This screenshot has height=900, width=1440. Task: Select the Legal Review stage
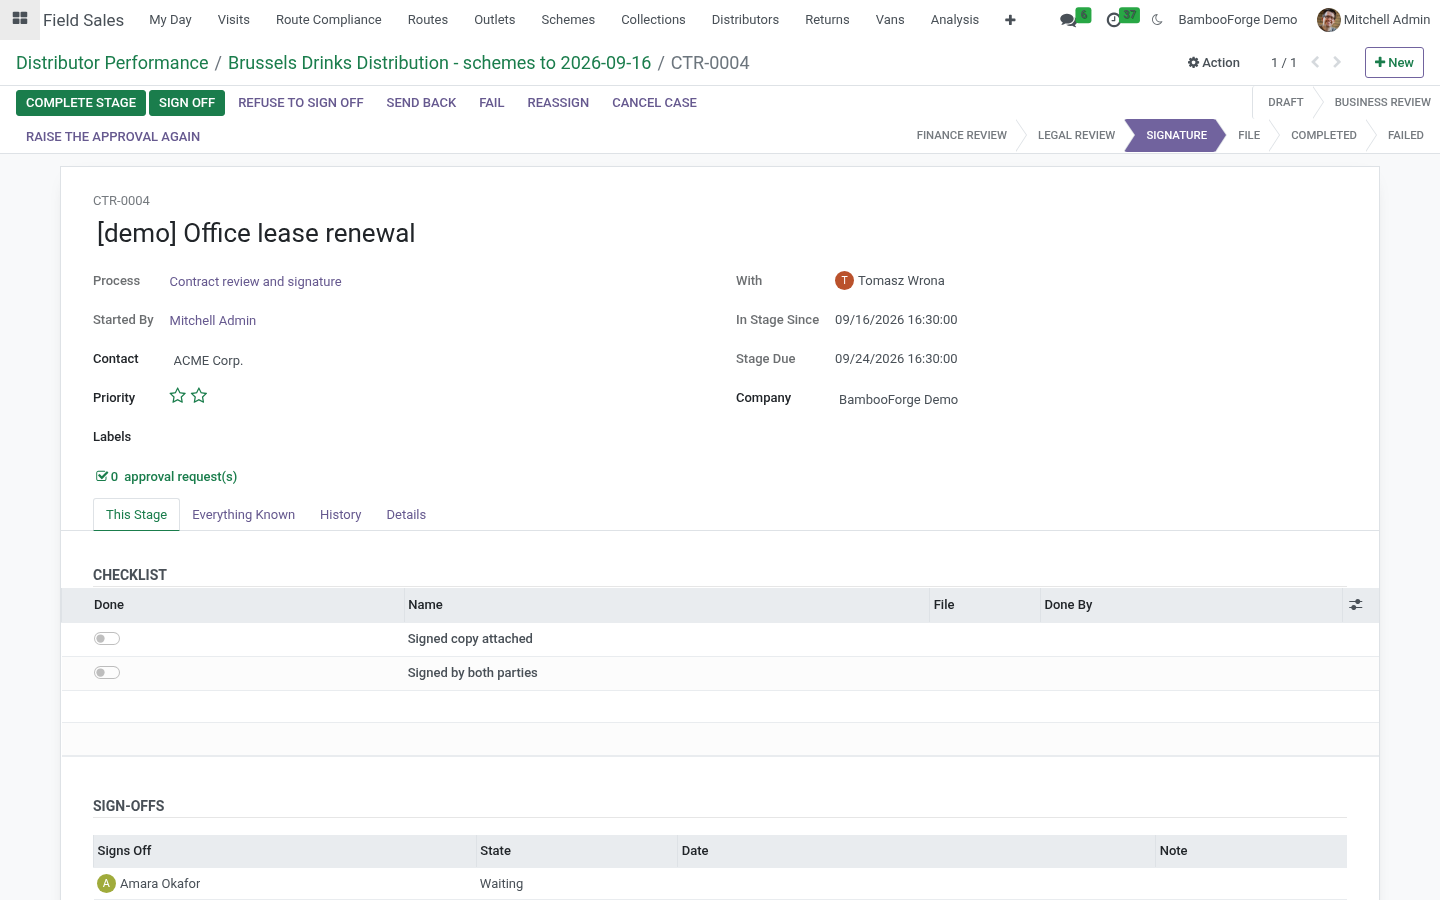point(1076,135)
